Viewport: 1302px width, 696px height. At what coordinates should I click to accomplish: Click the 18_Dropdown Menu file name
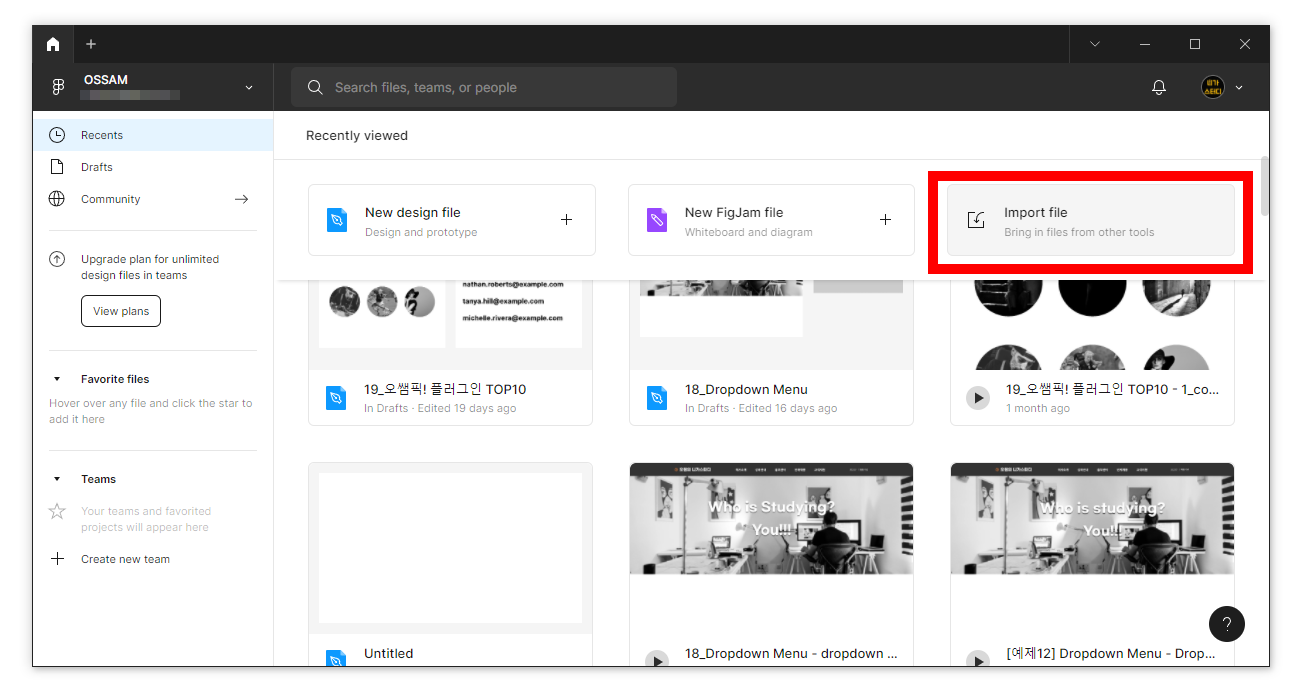[x=746, y=389]
